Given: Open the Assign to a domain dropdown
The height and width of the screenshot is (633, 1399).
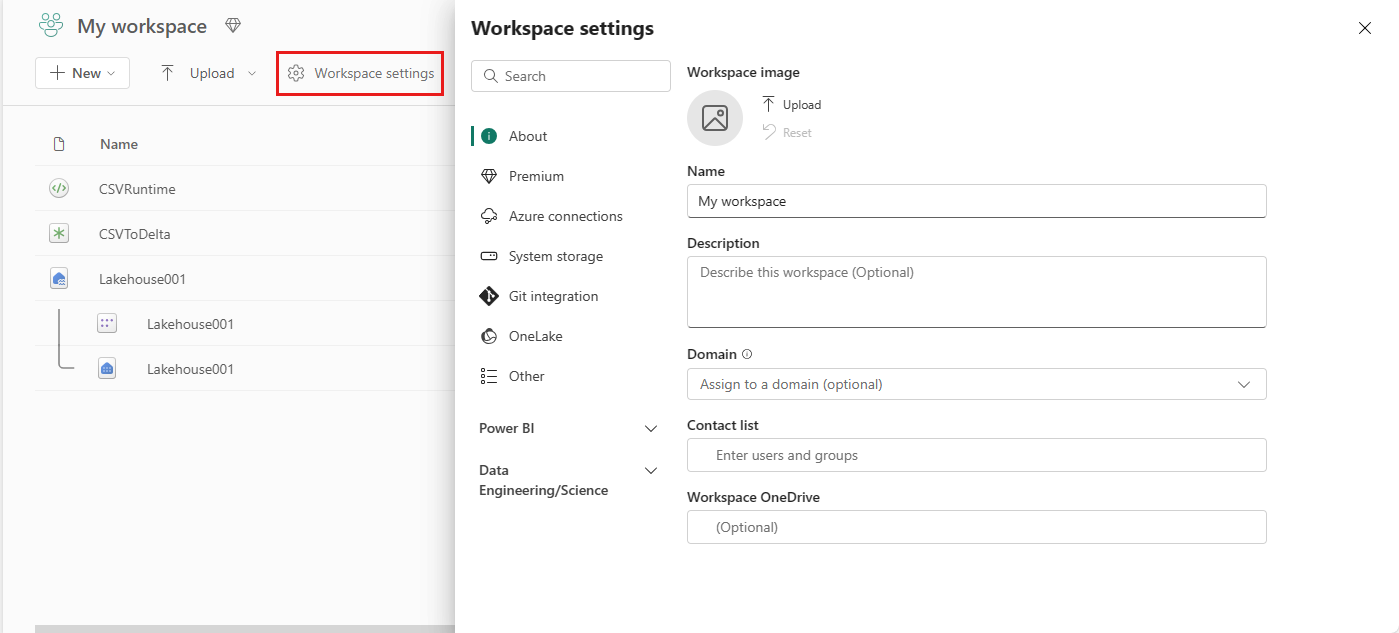Looking at the screenshot, I should click(x=976, y=384).
